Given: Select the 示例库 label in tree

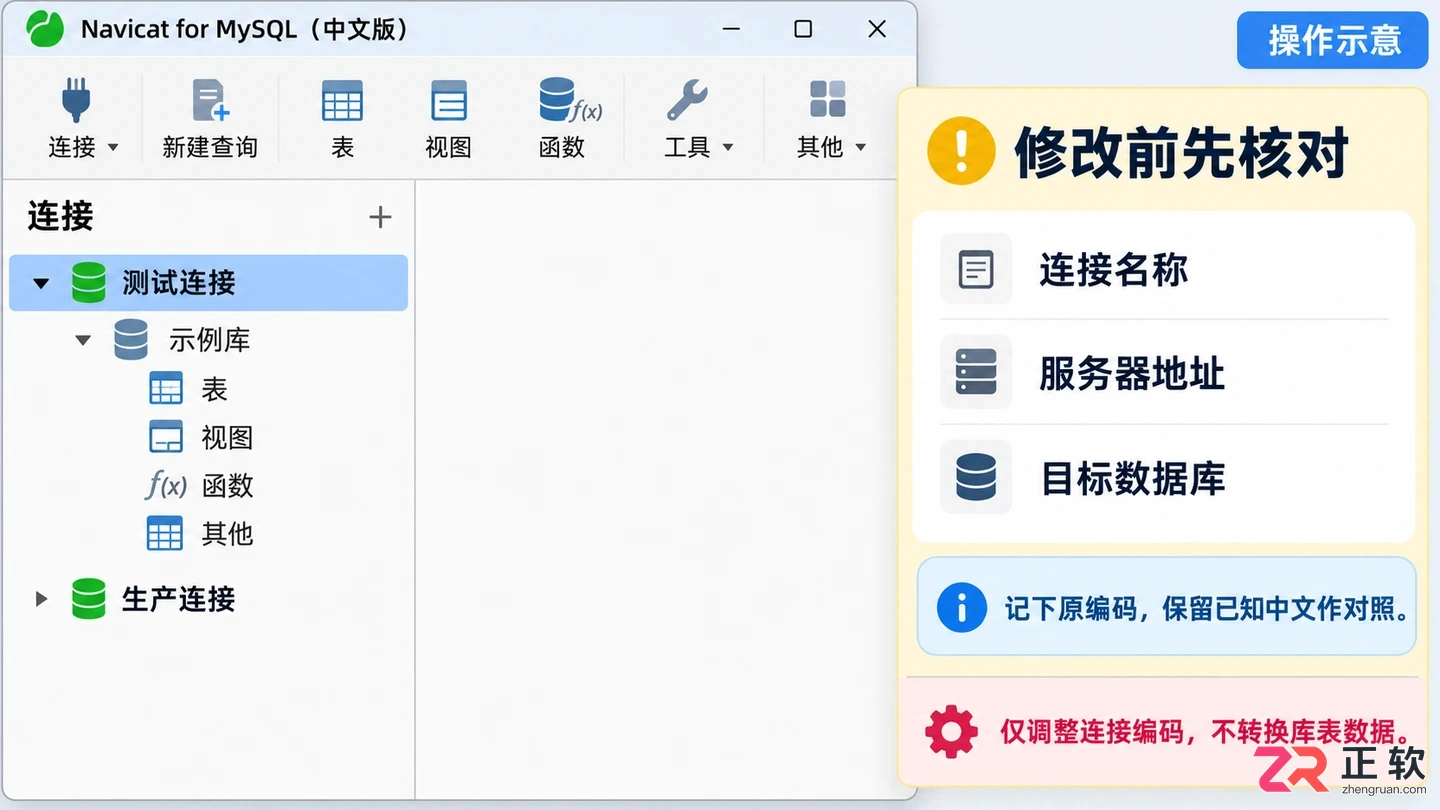Looking at the screenshot, I should pyautogui.click(x=209, y=340).
